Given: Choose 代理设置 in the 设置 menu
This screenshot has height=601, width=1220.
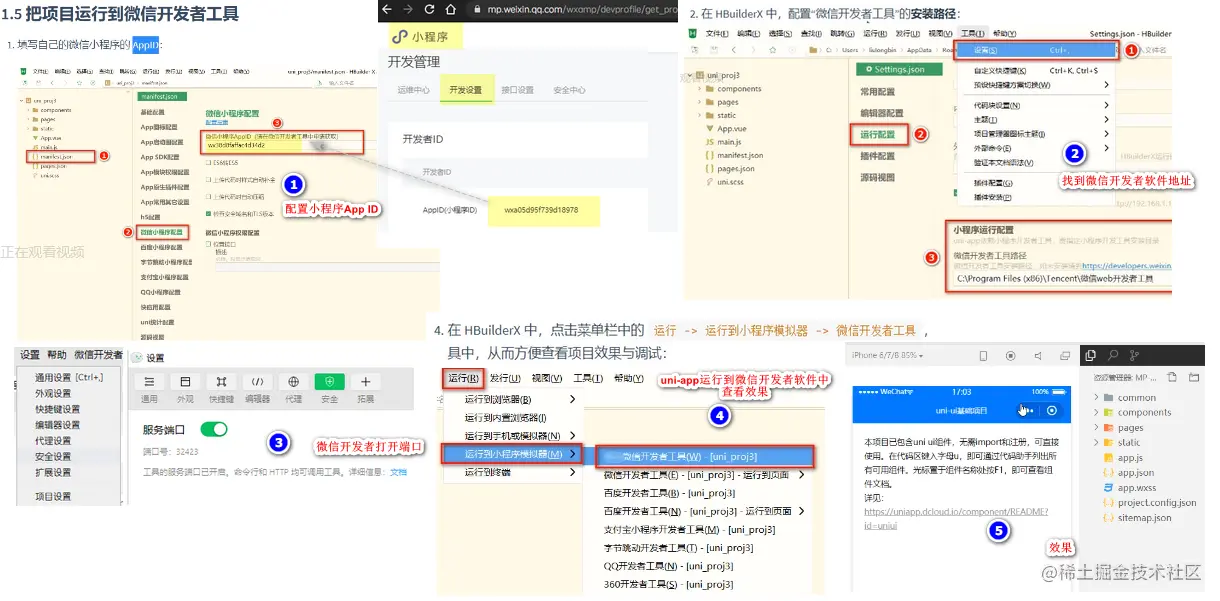Looking at the screenshot, I should (x=53, y=440).
